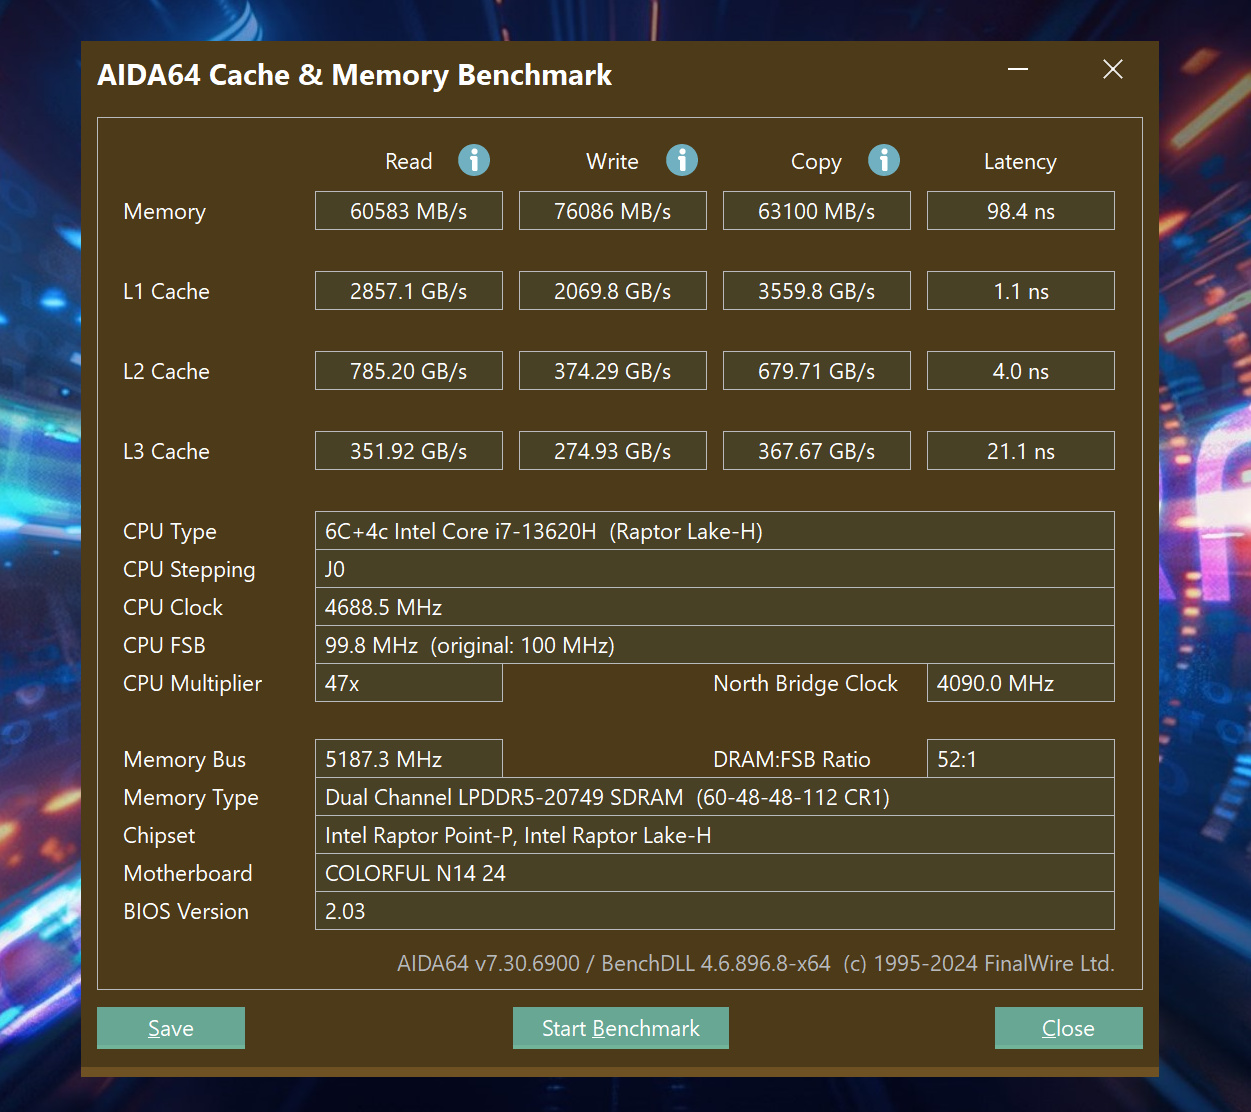The width and height of the screenshot is (1251, 1112).
Task: Select L2 Cache write 374.29 GB/s
Action: [x=613, y=371]
